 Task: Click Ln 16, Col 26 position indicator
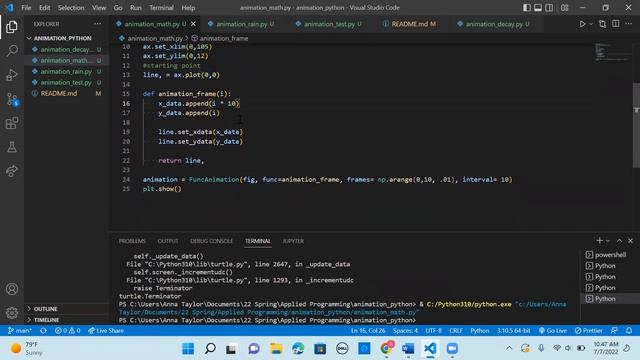point(368,331)
